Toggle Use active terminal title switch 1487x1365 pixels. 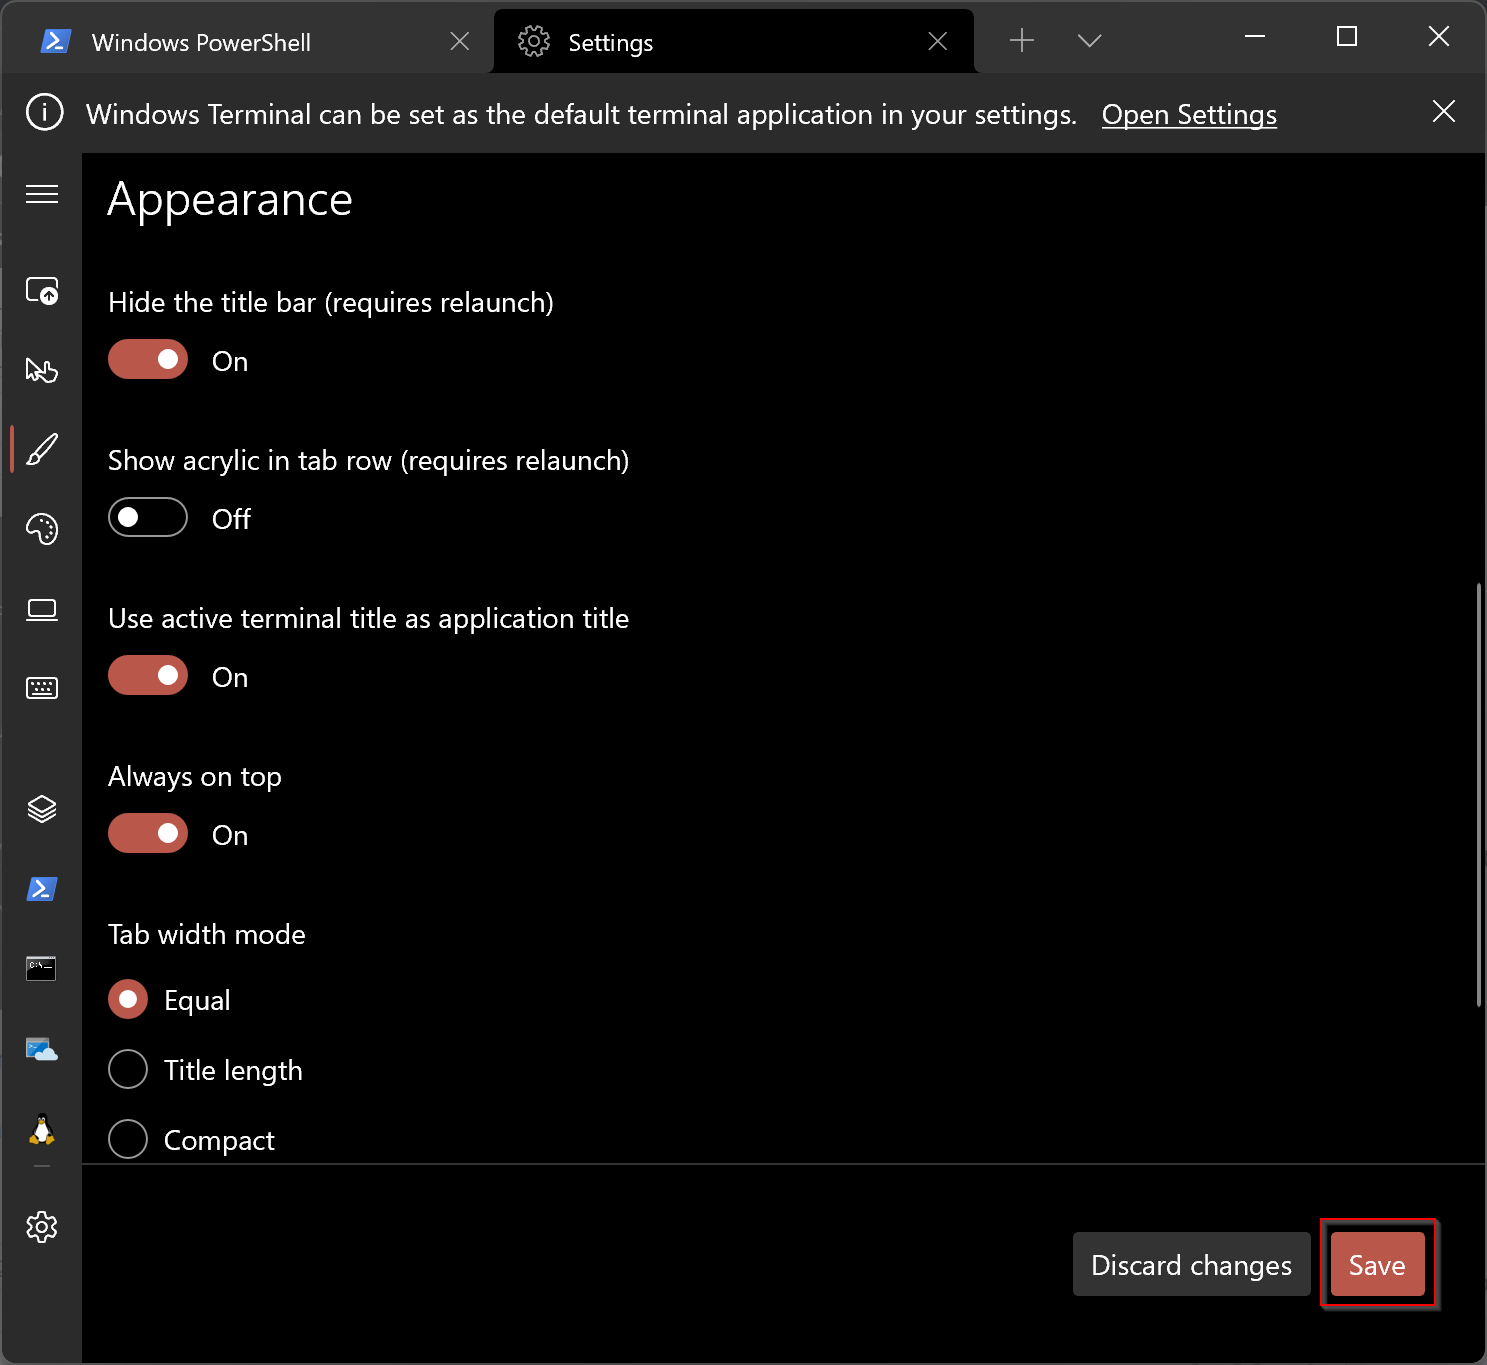148,675
